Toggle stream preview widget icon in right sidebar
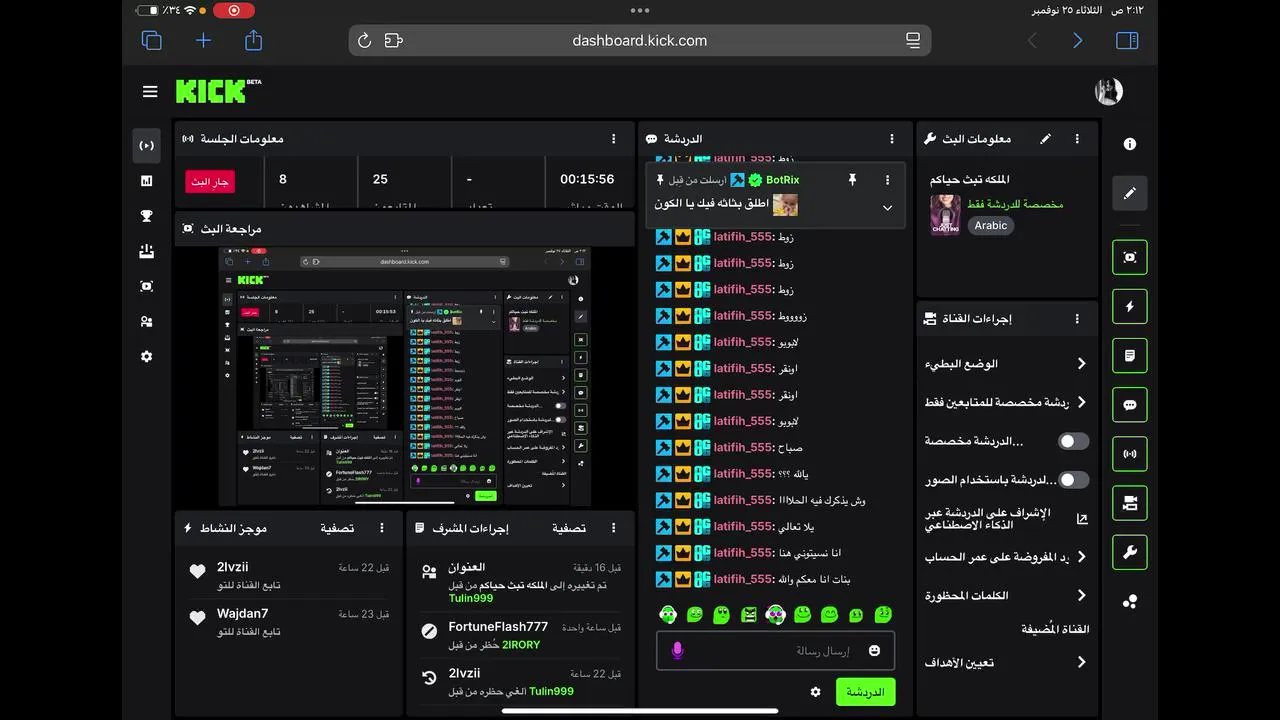The image size is (1280, 720). (x=1130, y=257)
